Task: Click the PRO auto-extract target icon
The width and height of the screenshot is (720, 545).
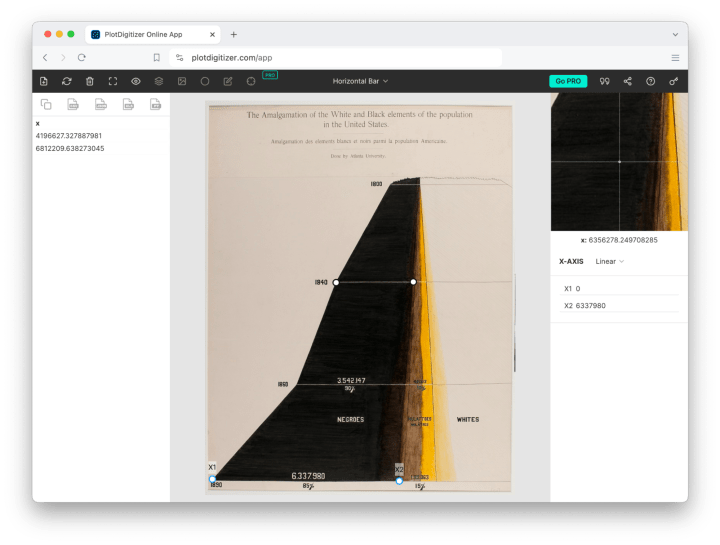Action: point(251,81)
